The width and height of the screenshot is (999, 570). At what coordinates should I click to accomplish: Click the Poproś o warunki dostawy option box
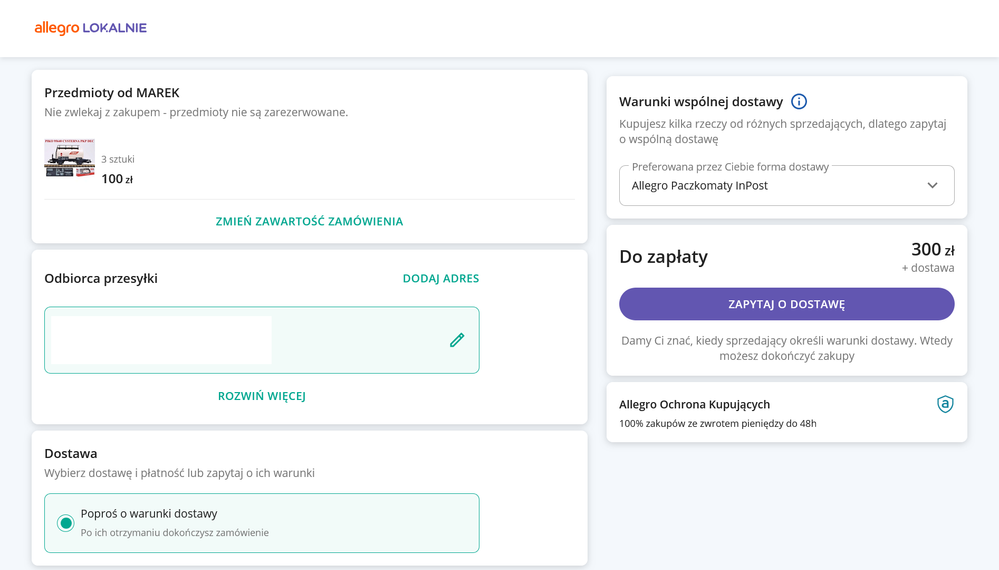[x=262, y=523]
